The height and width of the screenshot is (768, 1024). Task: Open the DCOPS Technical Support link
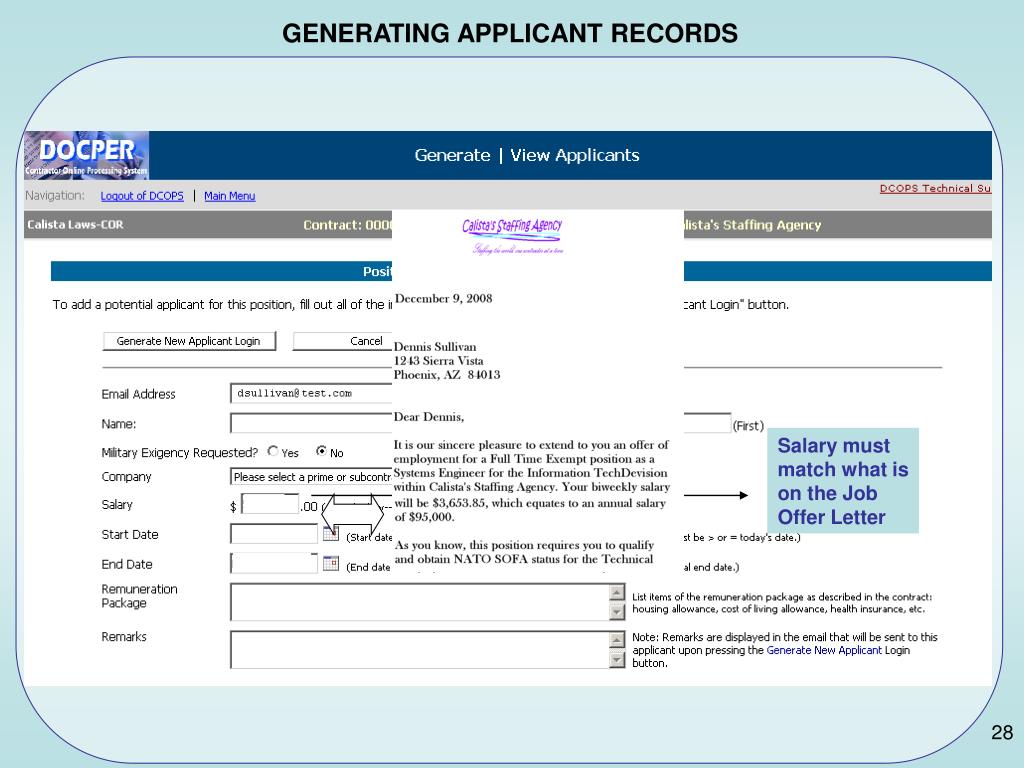[935, 188]
